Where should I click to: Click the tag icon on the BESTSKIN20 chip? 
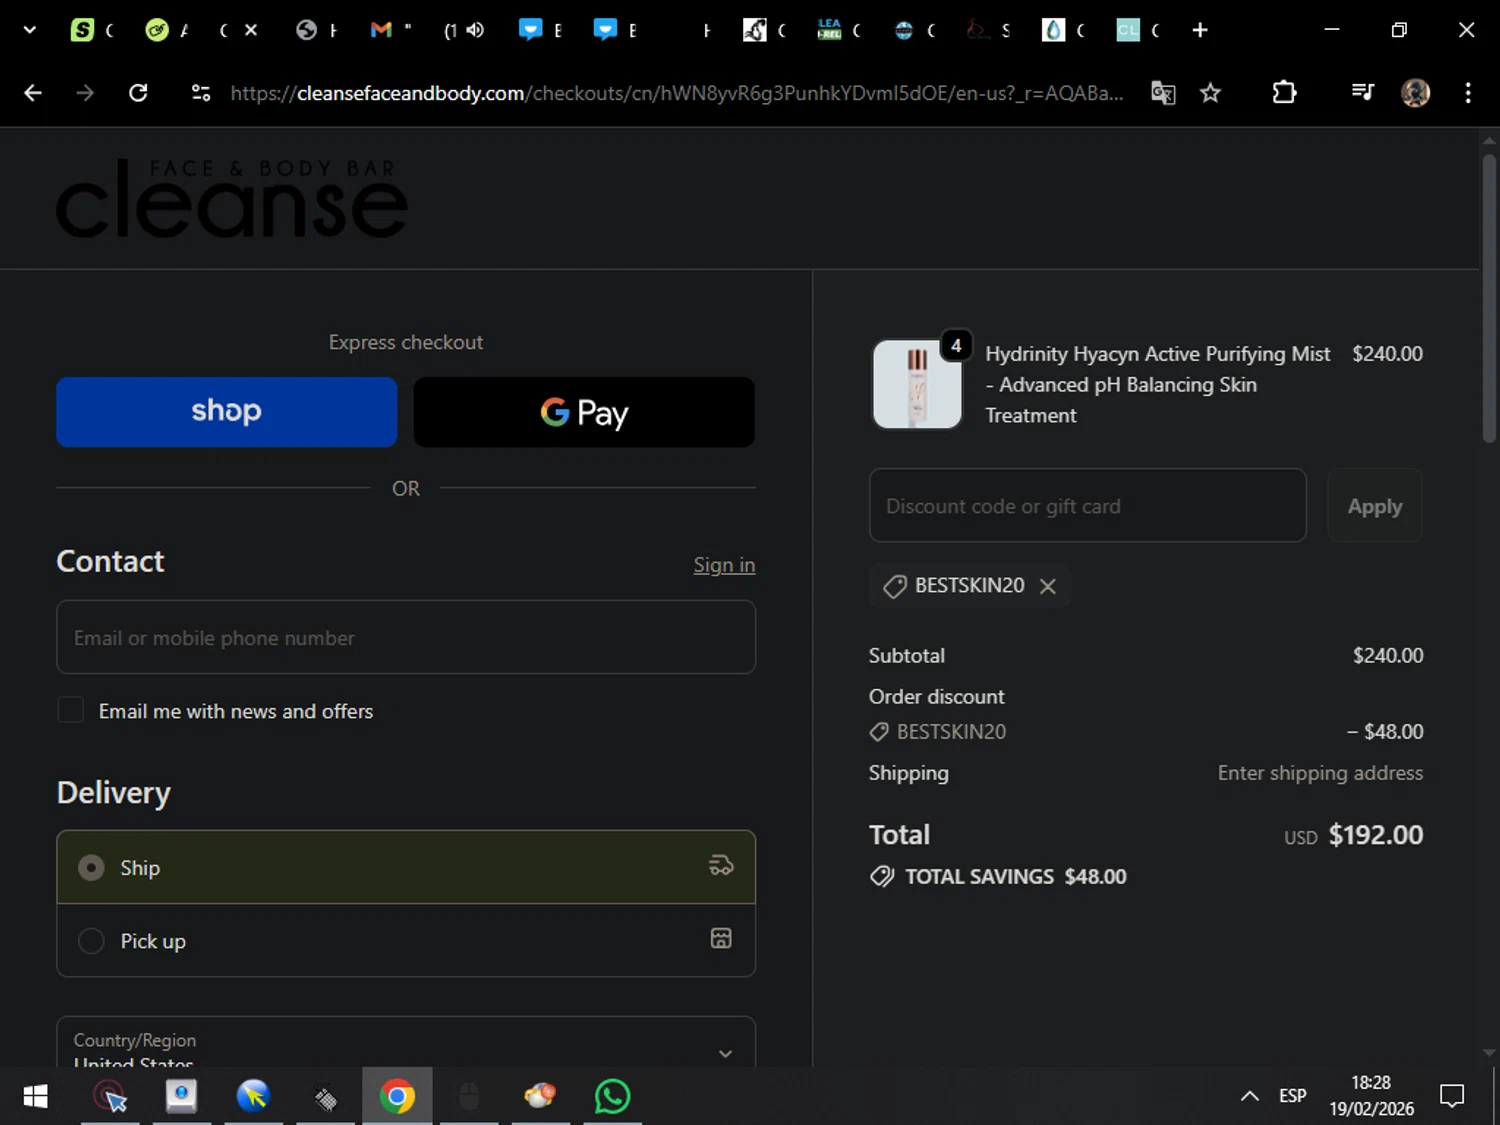(x=895, y=586)
